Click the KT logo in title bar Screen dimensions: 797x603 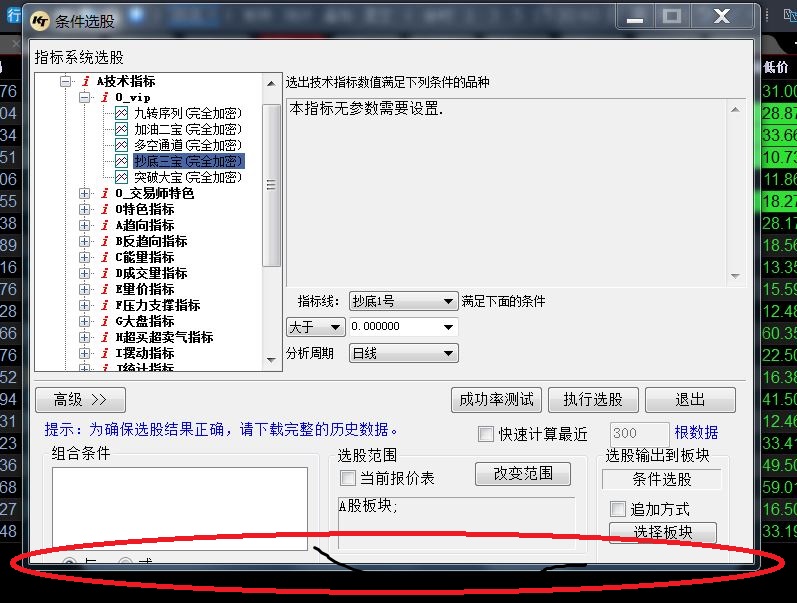(x=39, y=20)
